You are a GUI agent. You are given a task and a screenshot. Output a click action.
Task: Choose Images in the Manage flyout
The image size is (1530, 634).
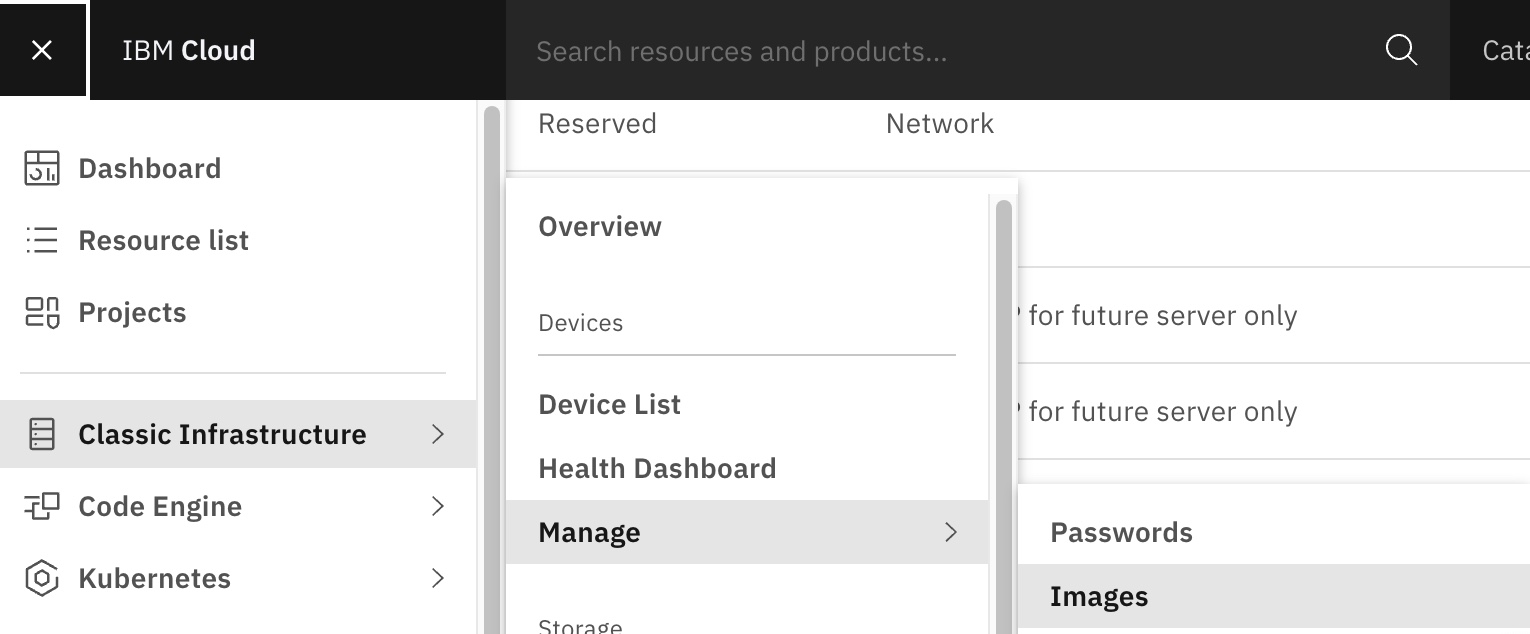1099,597
